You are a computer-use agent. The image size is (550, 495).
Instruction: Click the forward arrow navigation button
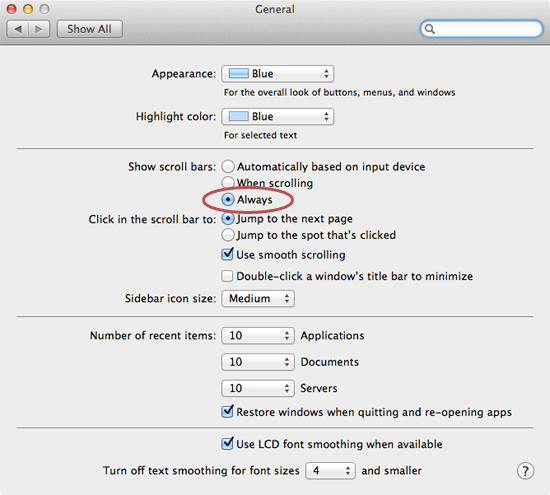[x=39, y=29]
